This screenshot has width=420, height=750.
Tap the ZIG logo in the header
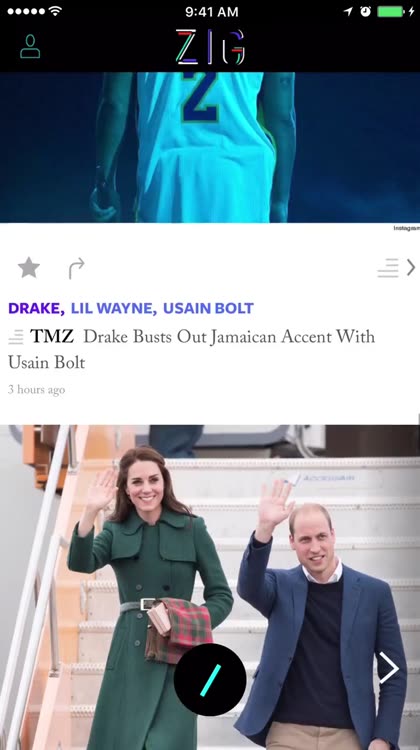coord(210,47)
